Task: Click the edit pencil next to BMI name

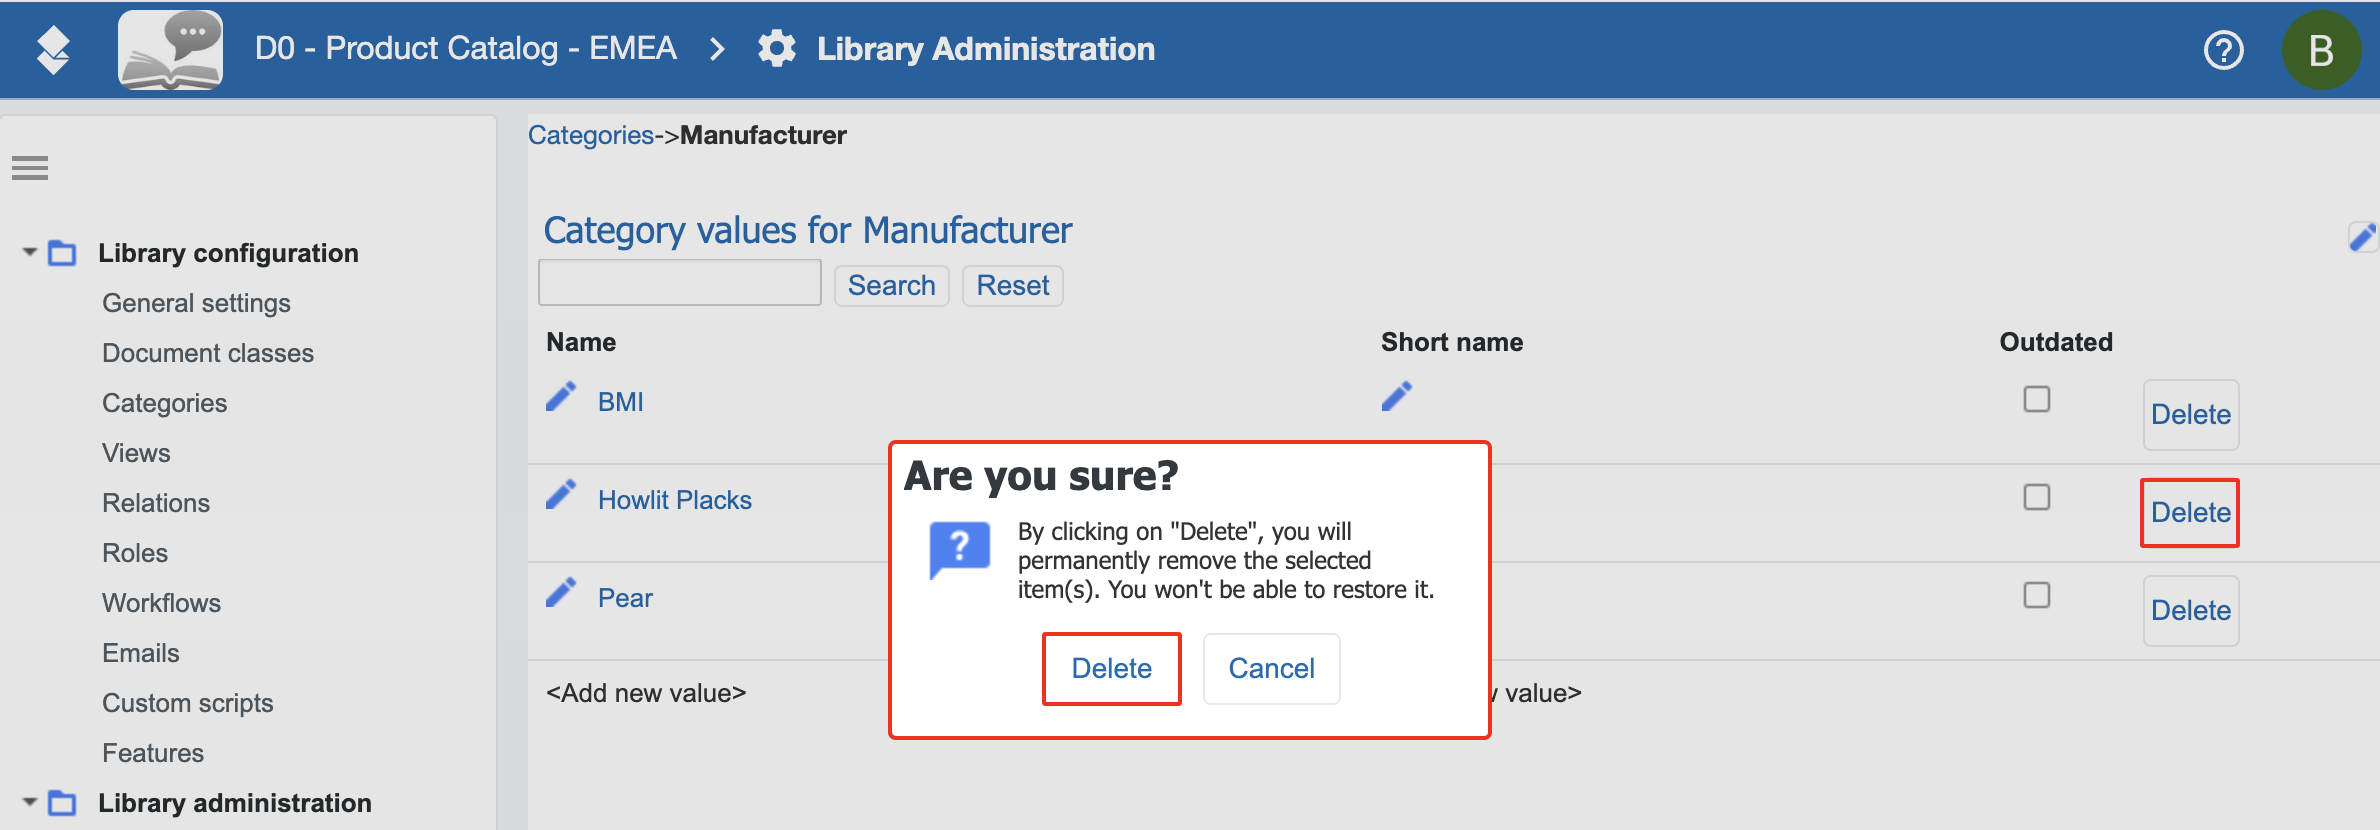Action: coord(561,397)
